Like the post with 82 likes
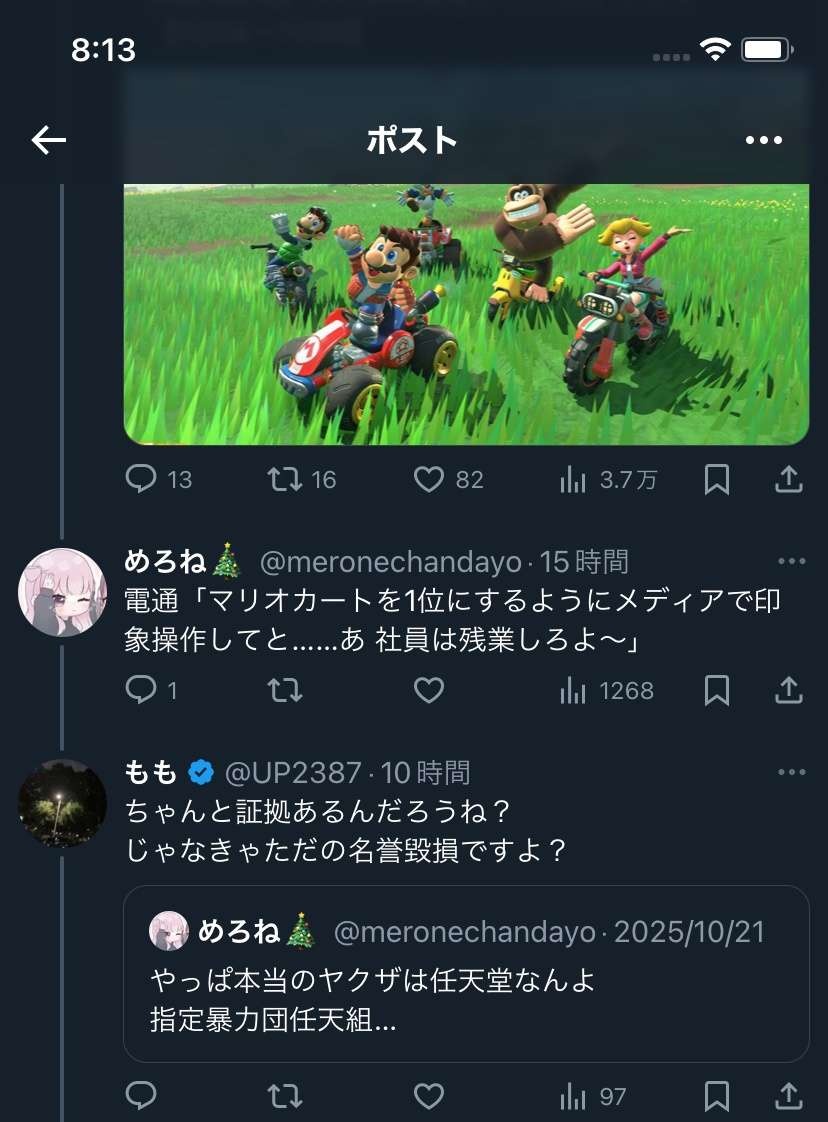This screenshot has width=828, height=1122. pos(449,479)
